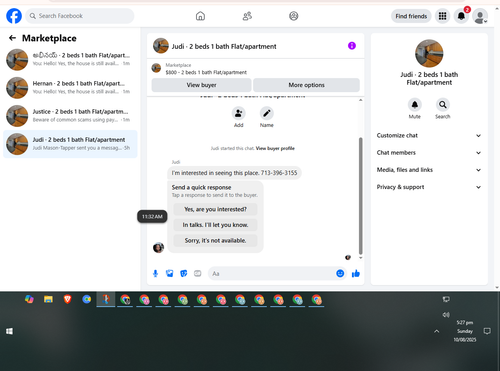Click the chat scroll-down arrow

[360, 258]
